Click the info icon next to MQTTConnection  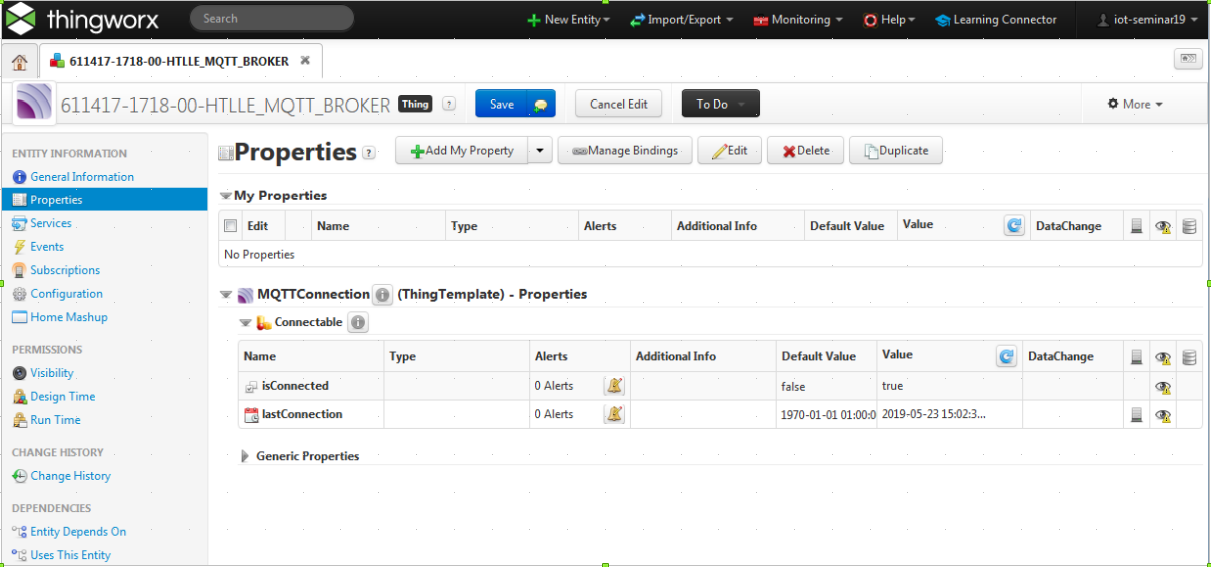(x=382, y=295)
